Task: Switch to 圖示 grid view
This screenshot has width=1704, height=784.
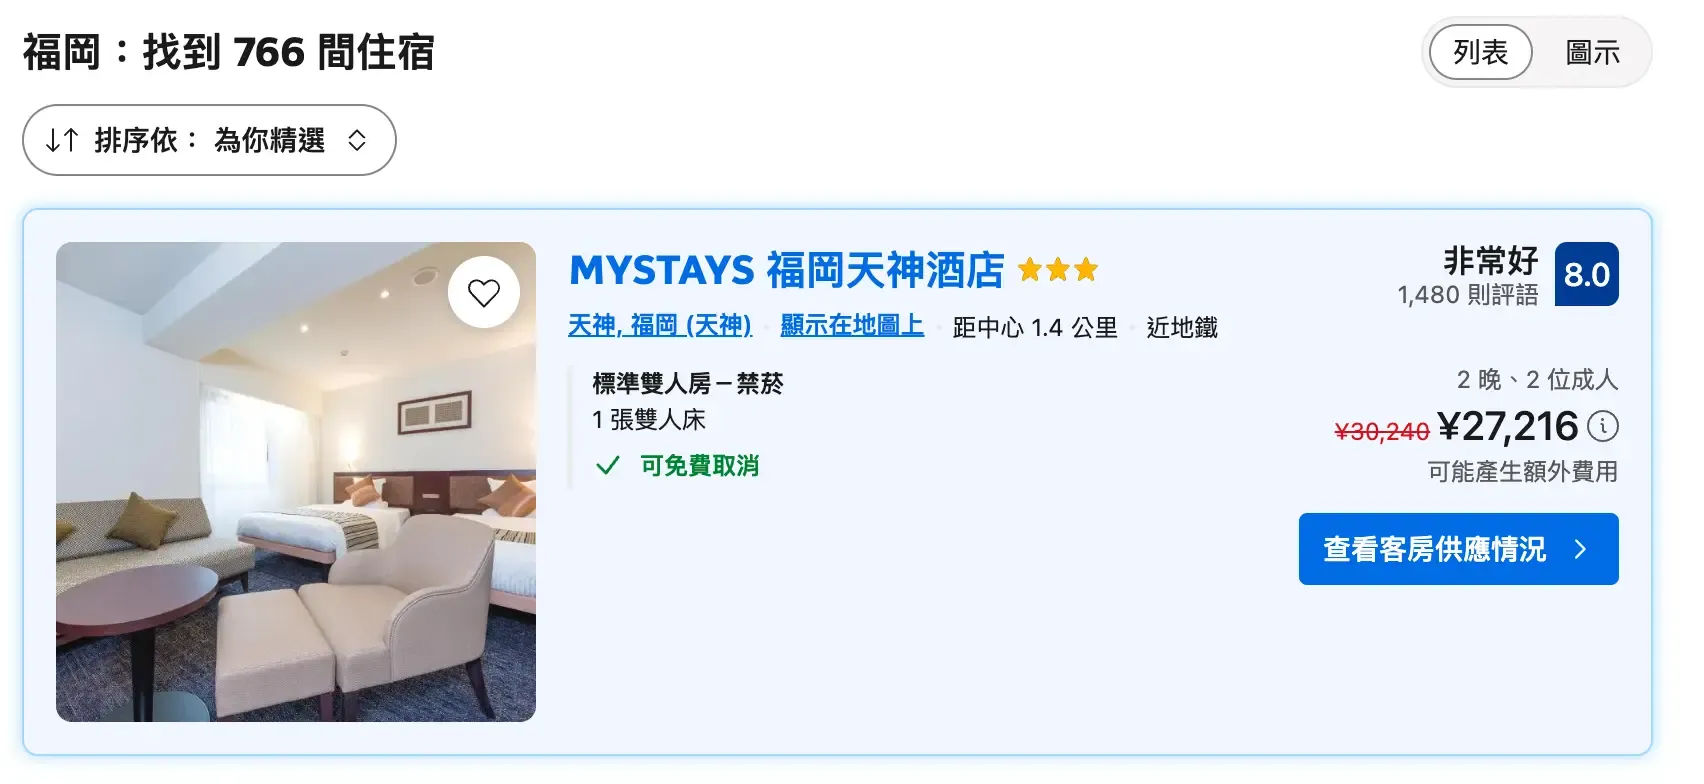Action: (1592, 52)
